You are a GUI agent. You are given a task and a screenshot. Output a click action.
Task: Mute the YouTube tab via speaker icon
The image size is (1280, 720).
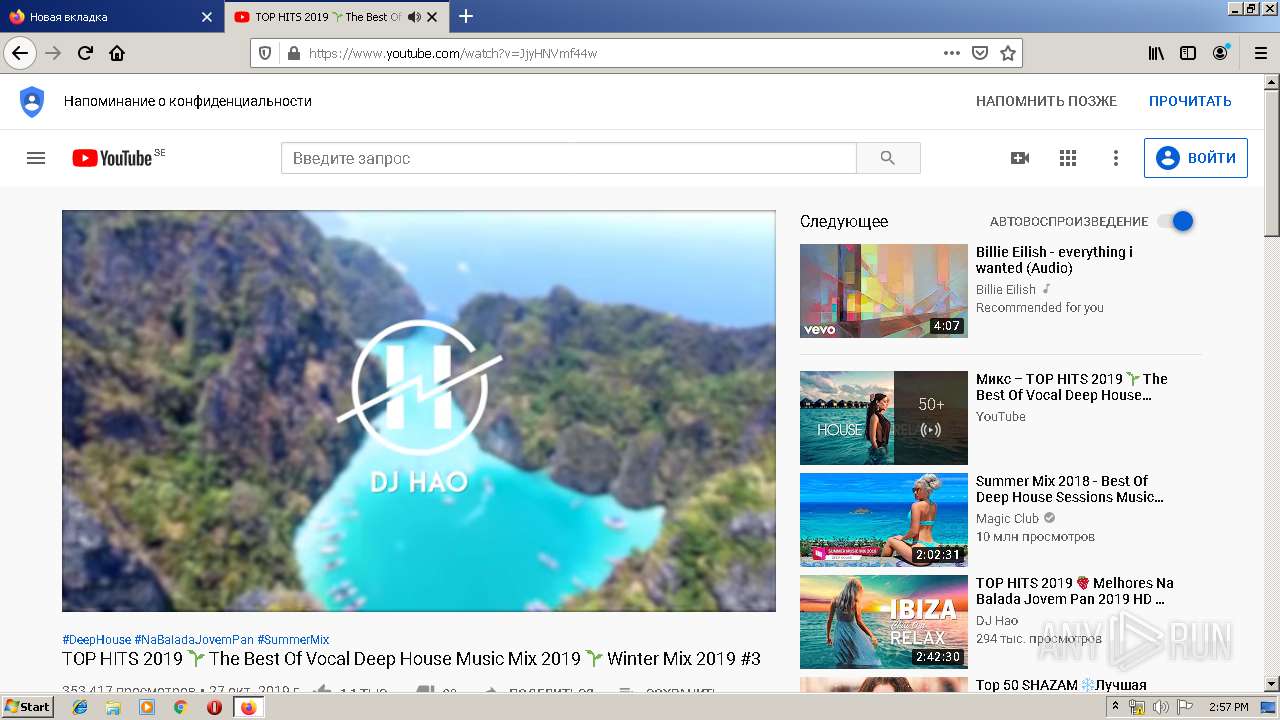pos(414,17)
